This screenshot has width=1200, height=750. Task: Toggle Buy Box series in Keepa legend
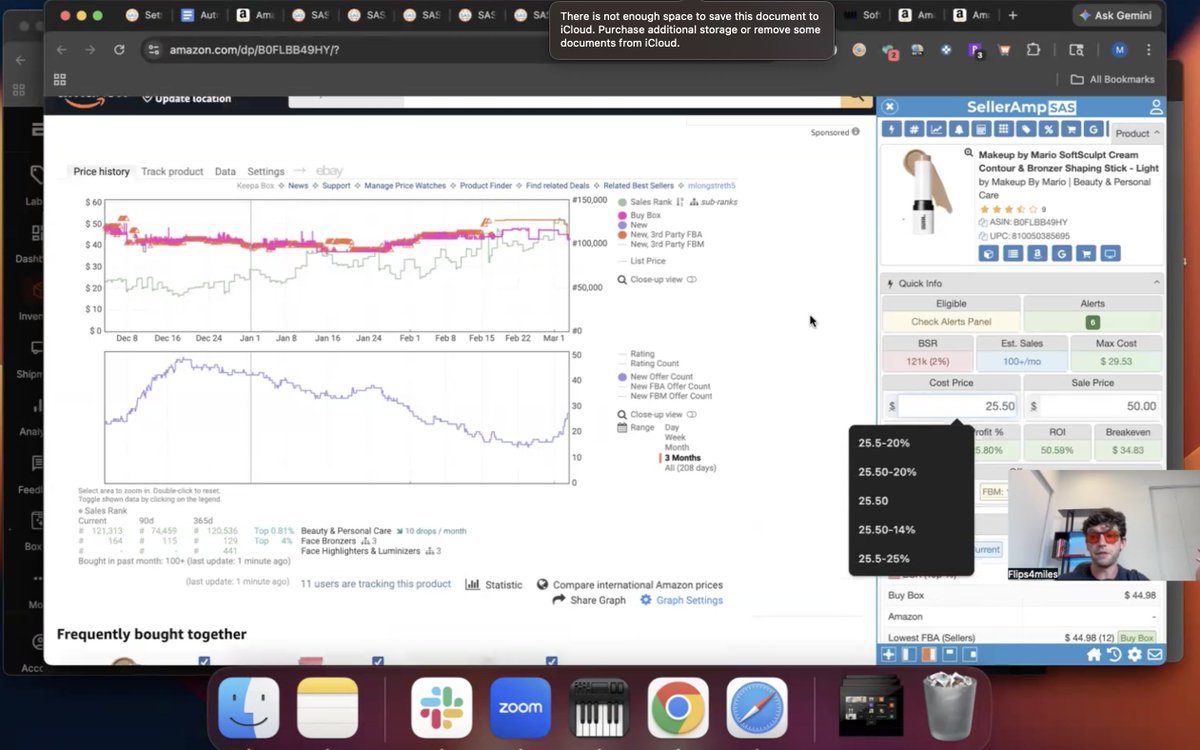tap(639, 215)
